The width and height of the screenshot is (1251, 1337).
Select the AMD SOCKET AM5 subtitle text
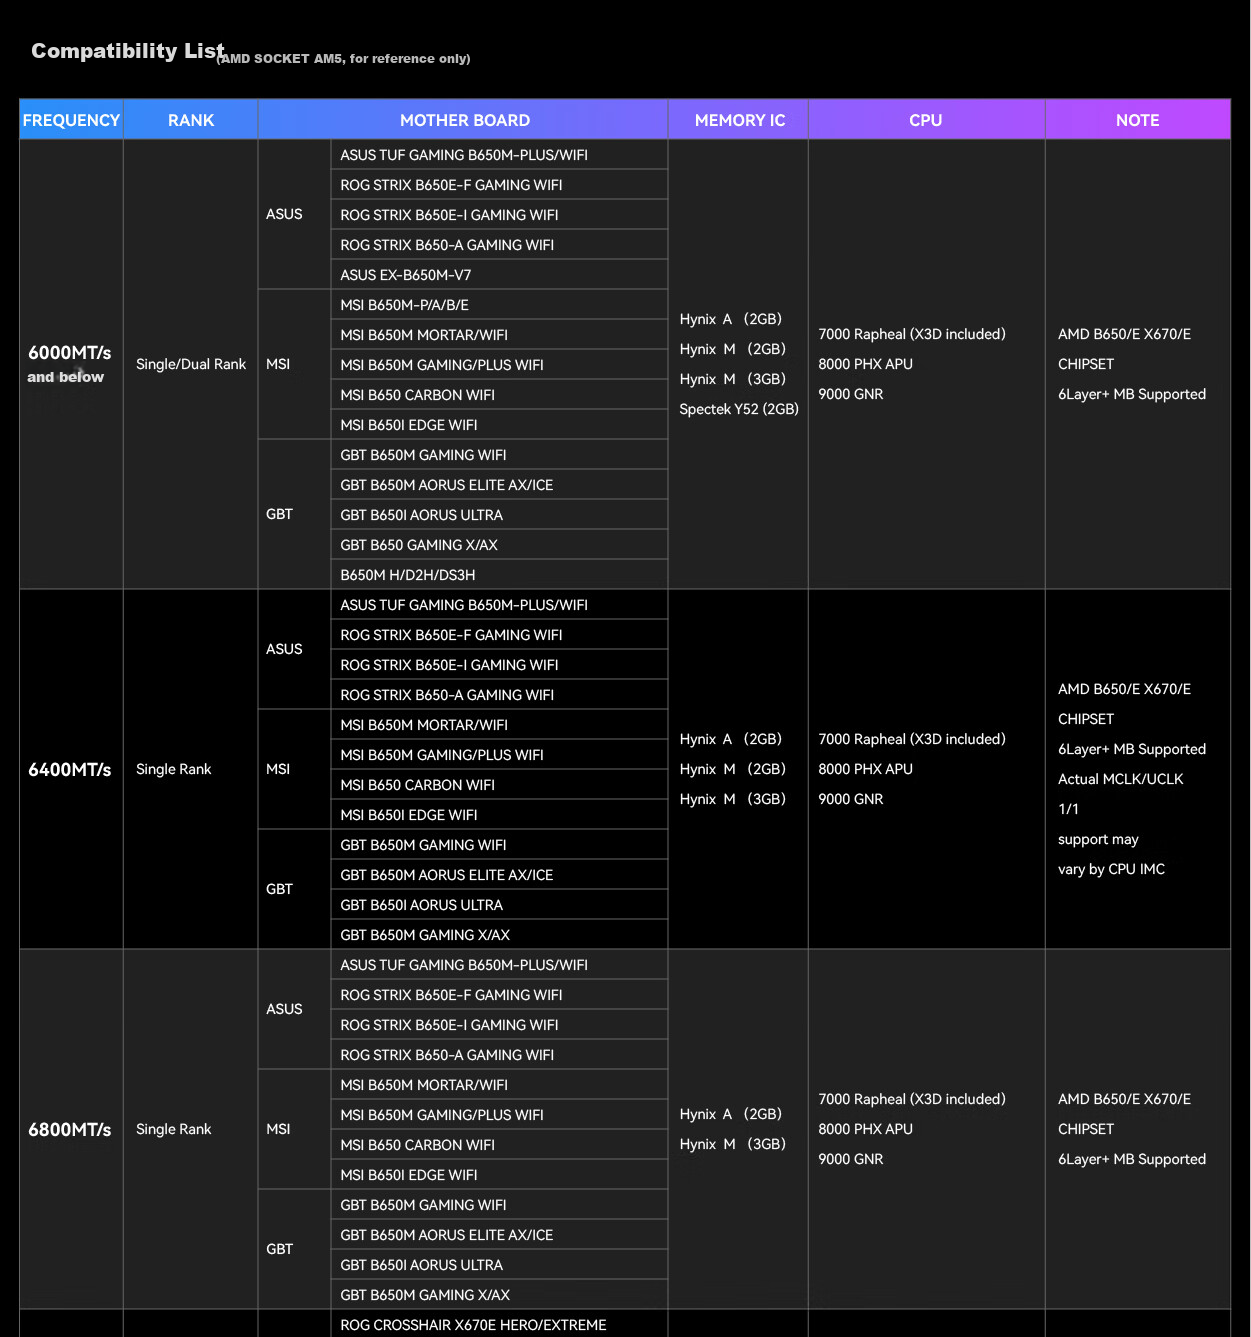[344, 59]
